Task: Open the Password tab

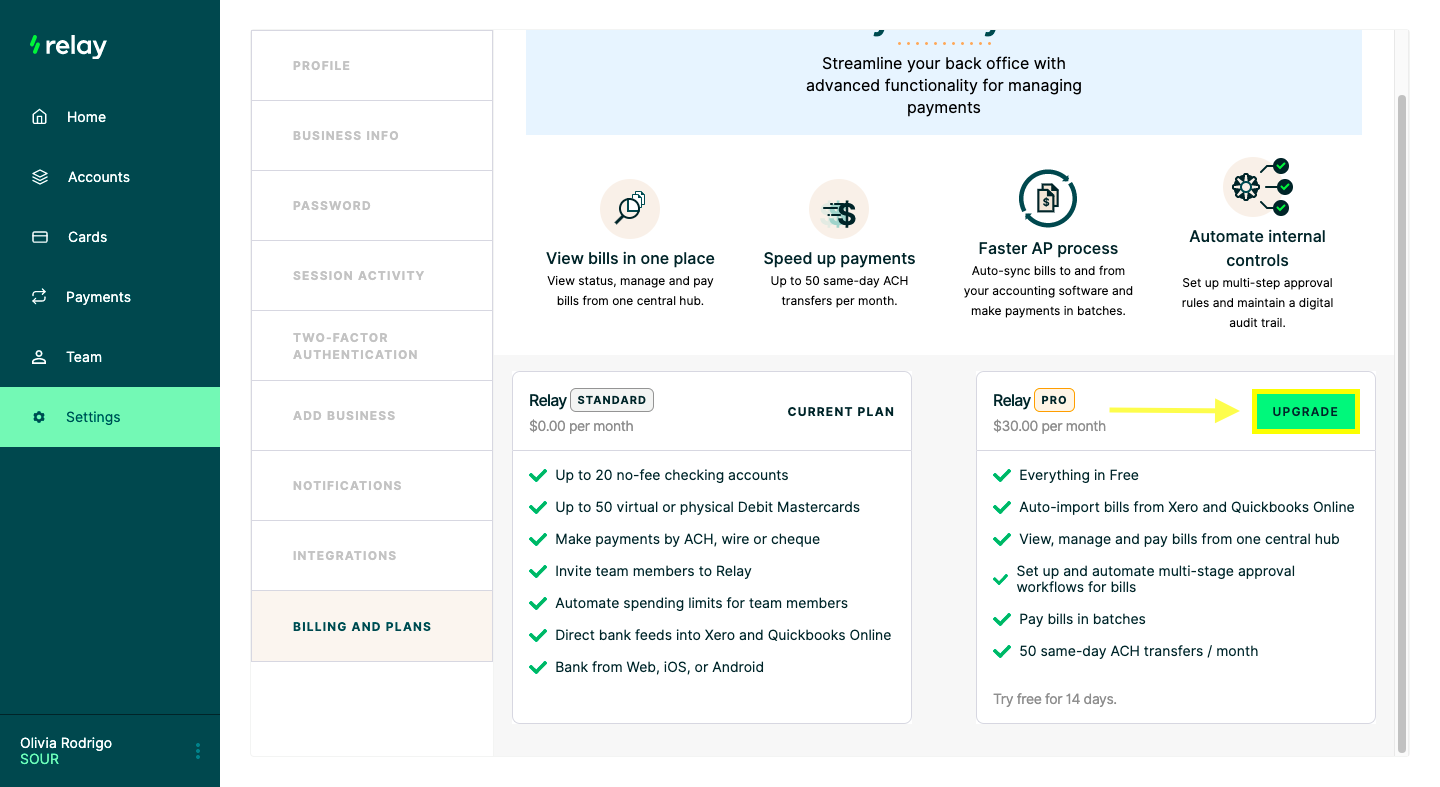Action: 372,206
